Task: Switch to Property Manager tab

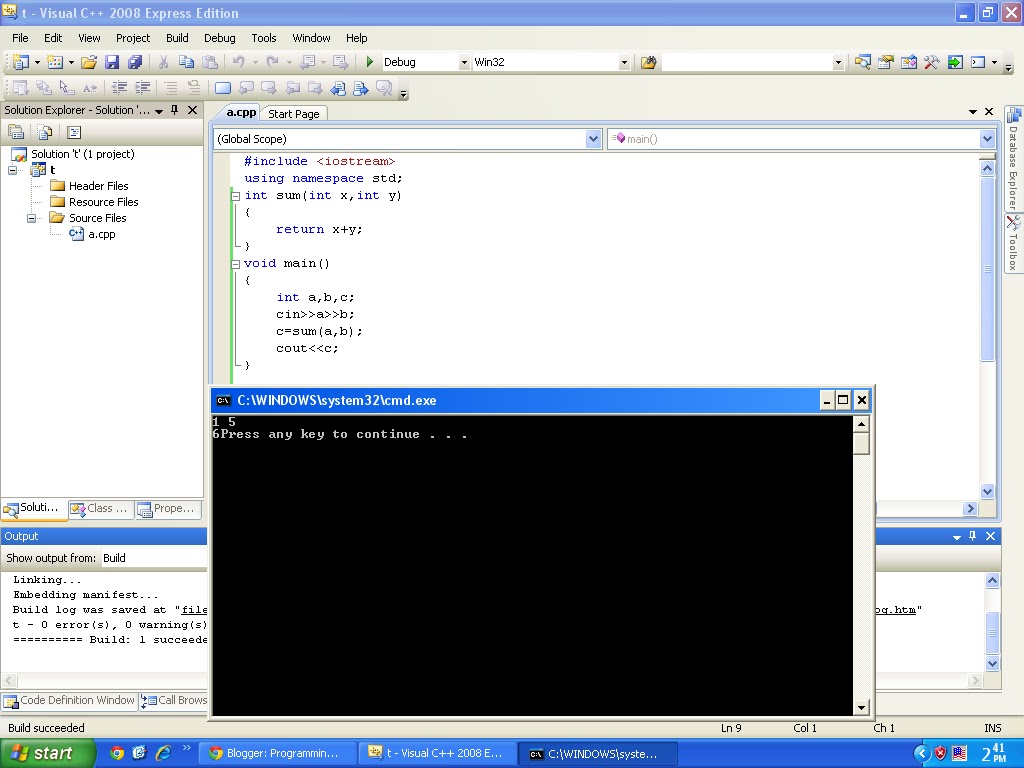Action: point(168,509)
